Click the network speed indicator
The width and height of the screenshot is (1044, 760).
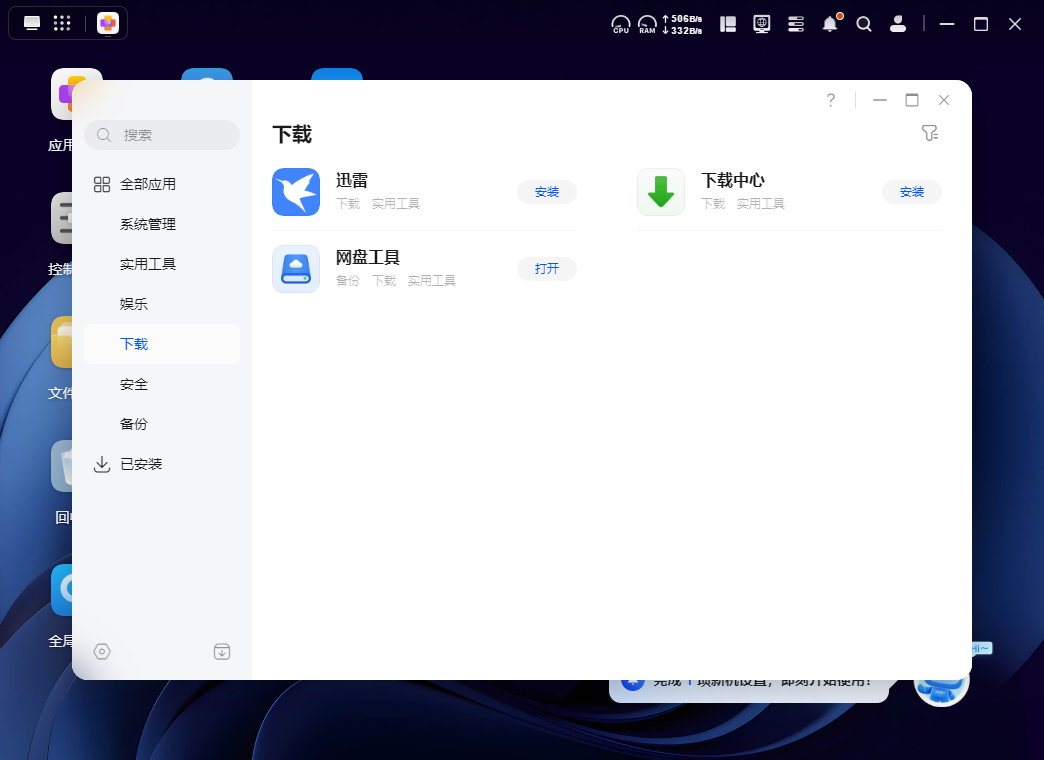(682, 25)
